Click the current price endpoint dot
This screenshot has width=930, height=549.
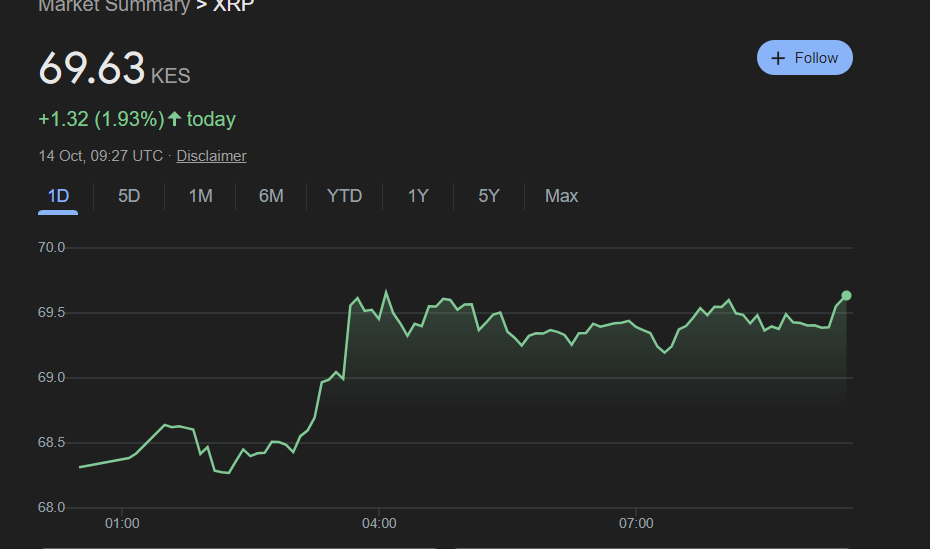tap(846, 295)
